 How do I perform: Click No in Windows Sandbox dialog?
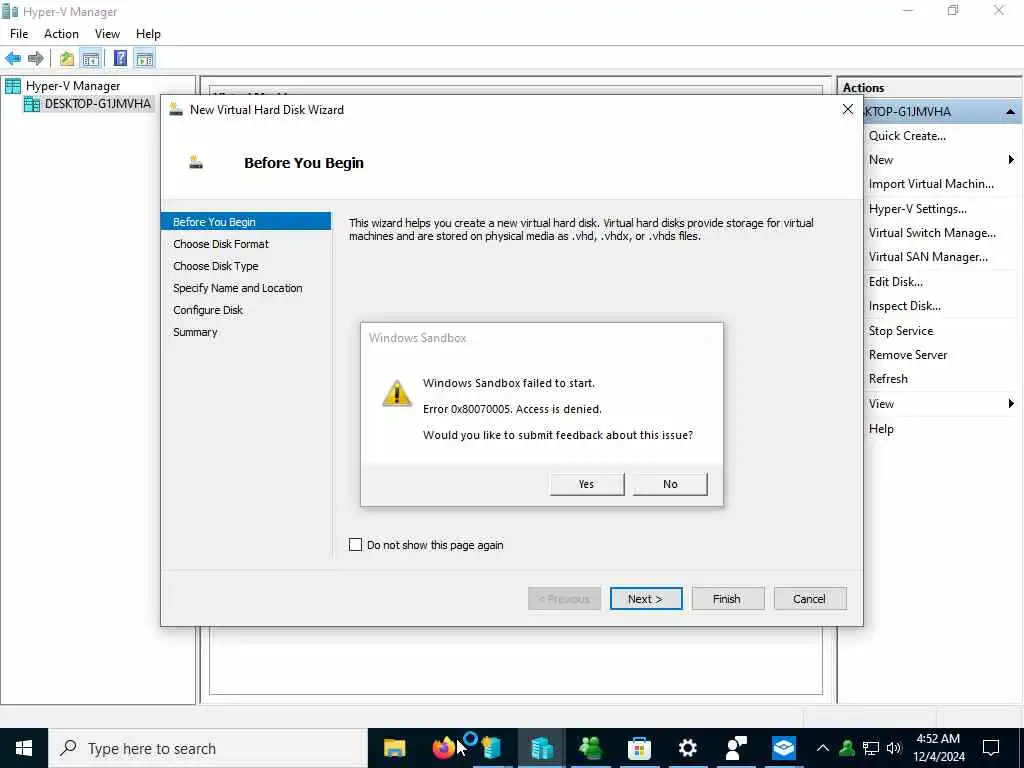point(670,484)
